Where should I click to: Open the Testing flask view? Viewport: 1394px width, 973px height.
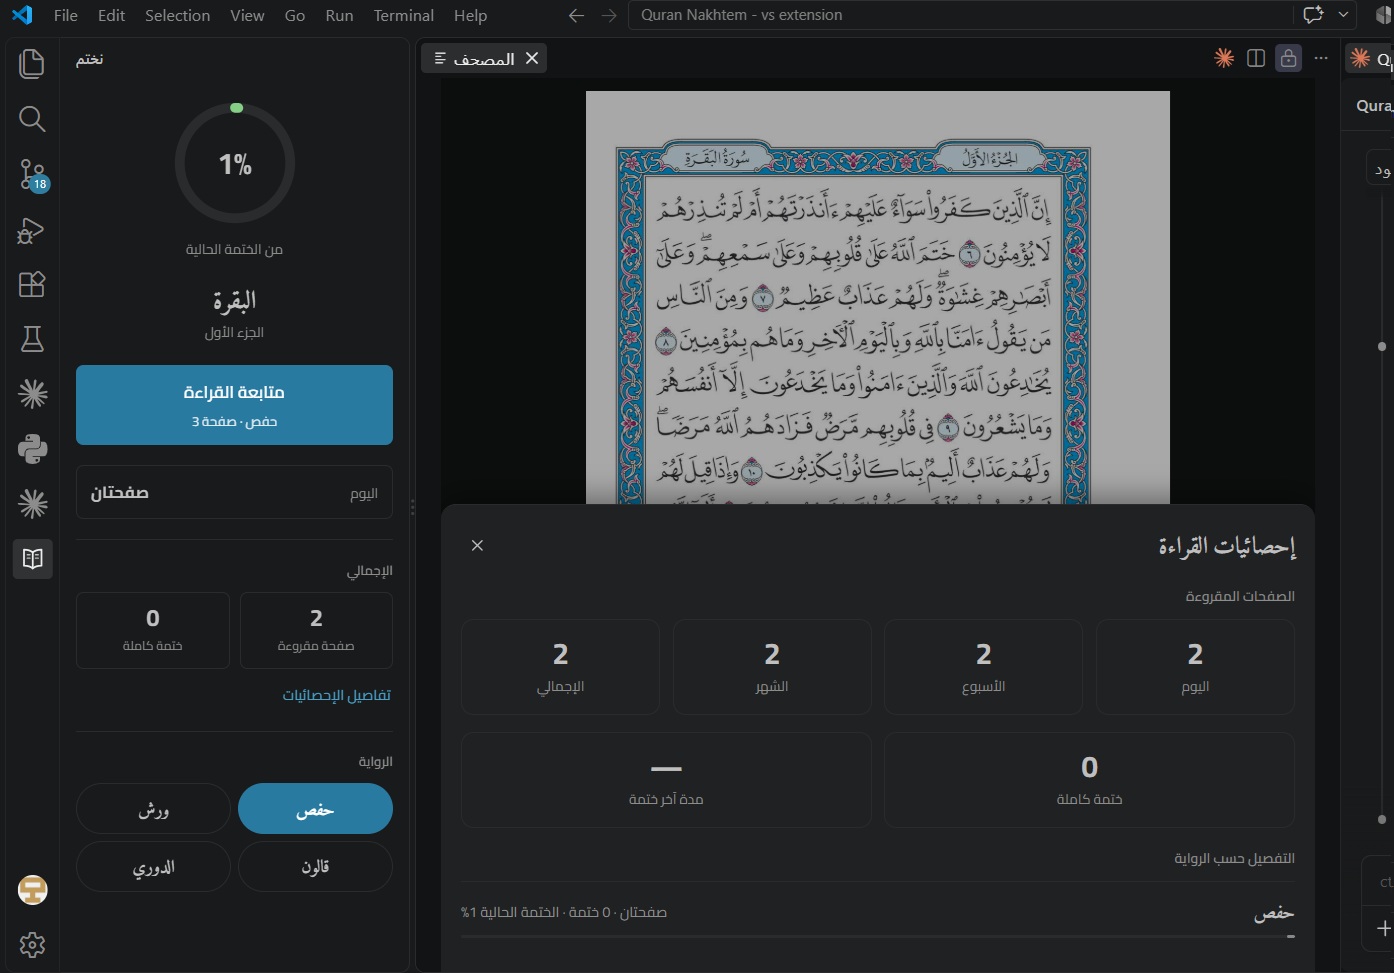point(32,340)
